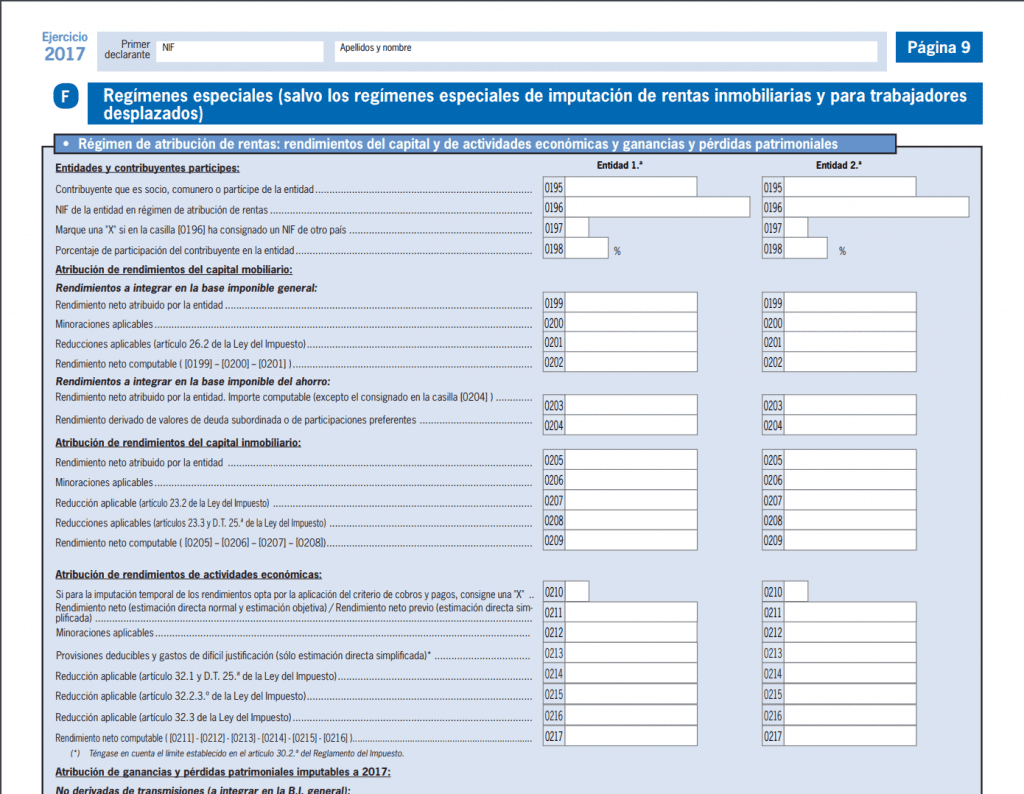Tick box 0210 under Entidad 2

[796, 592]
